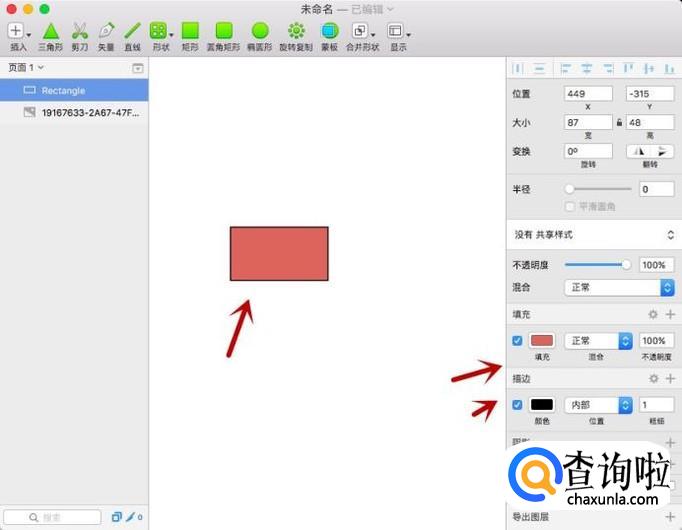Align selected layer to right edge
Viewport: 682px width, 530px height.
608,68
